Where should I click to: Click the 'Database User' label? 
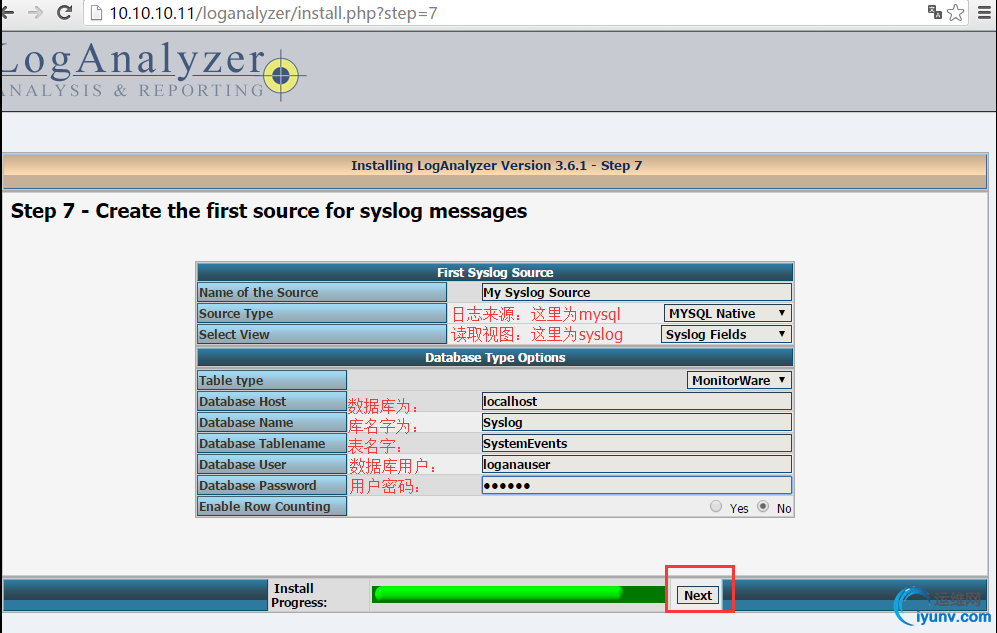242,465
